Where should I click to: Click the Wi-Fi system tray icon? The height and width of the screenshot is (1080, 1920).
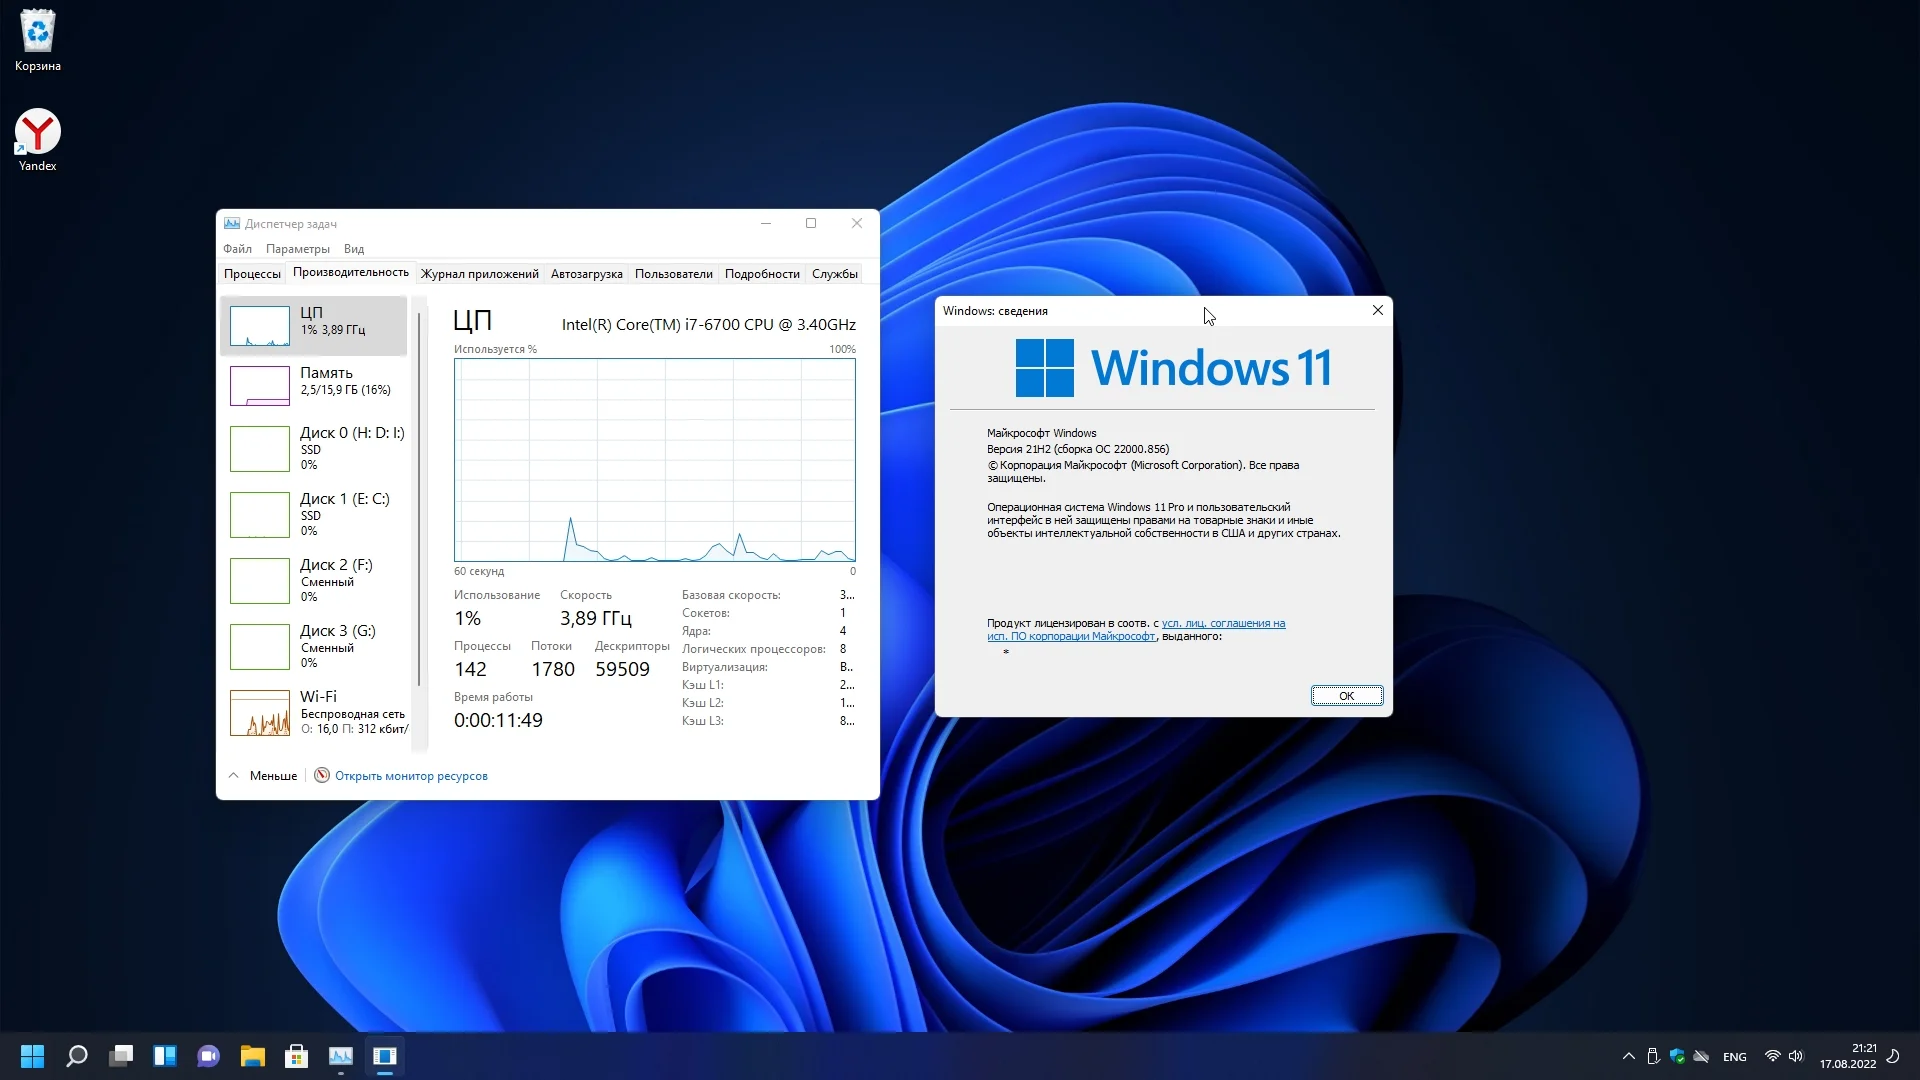coord(1772,1056)
